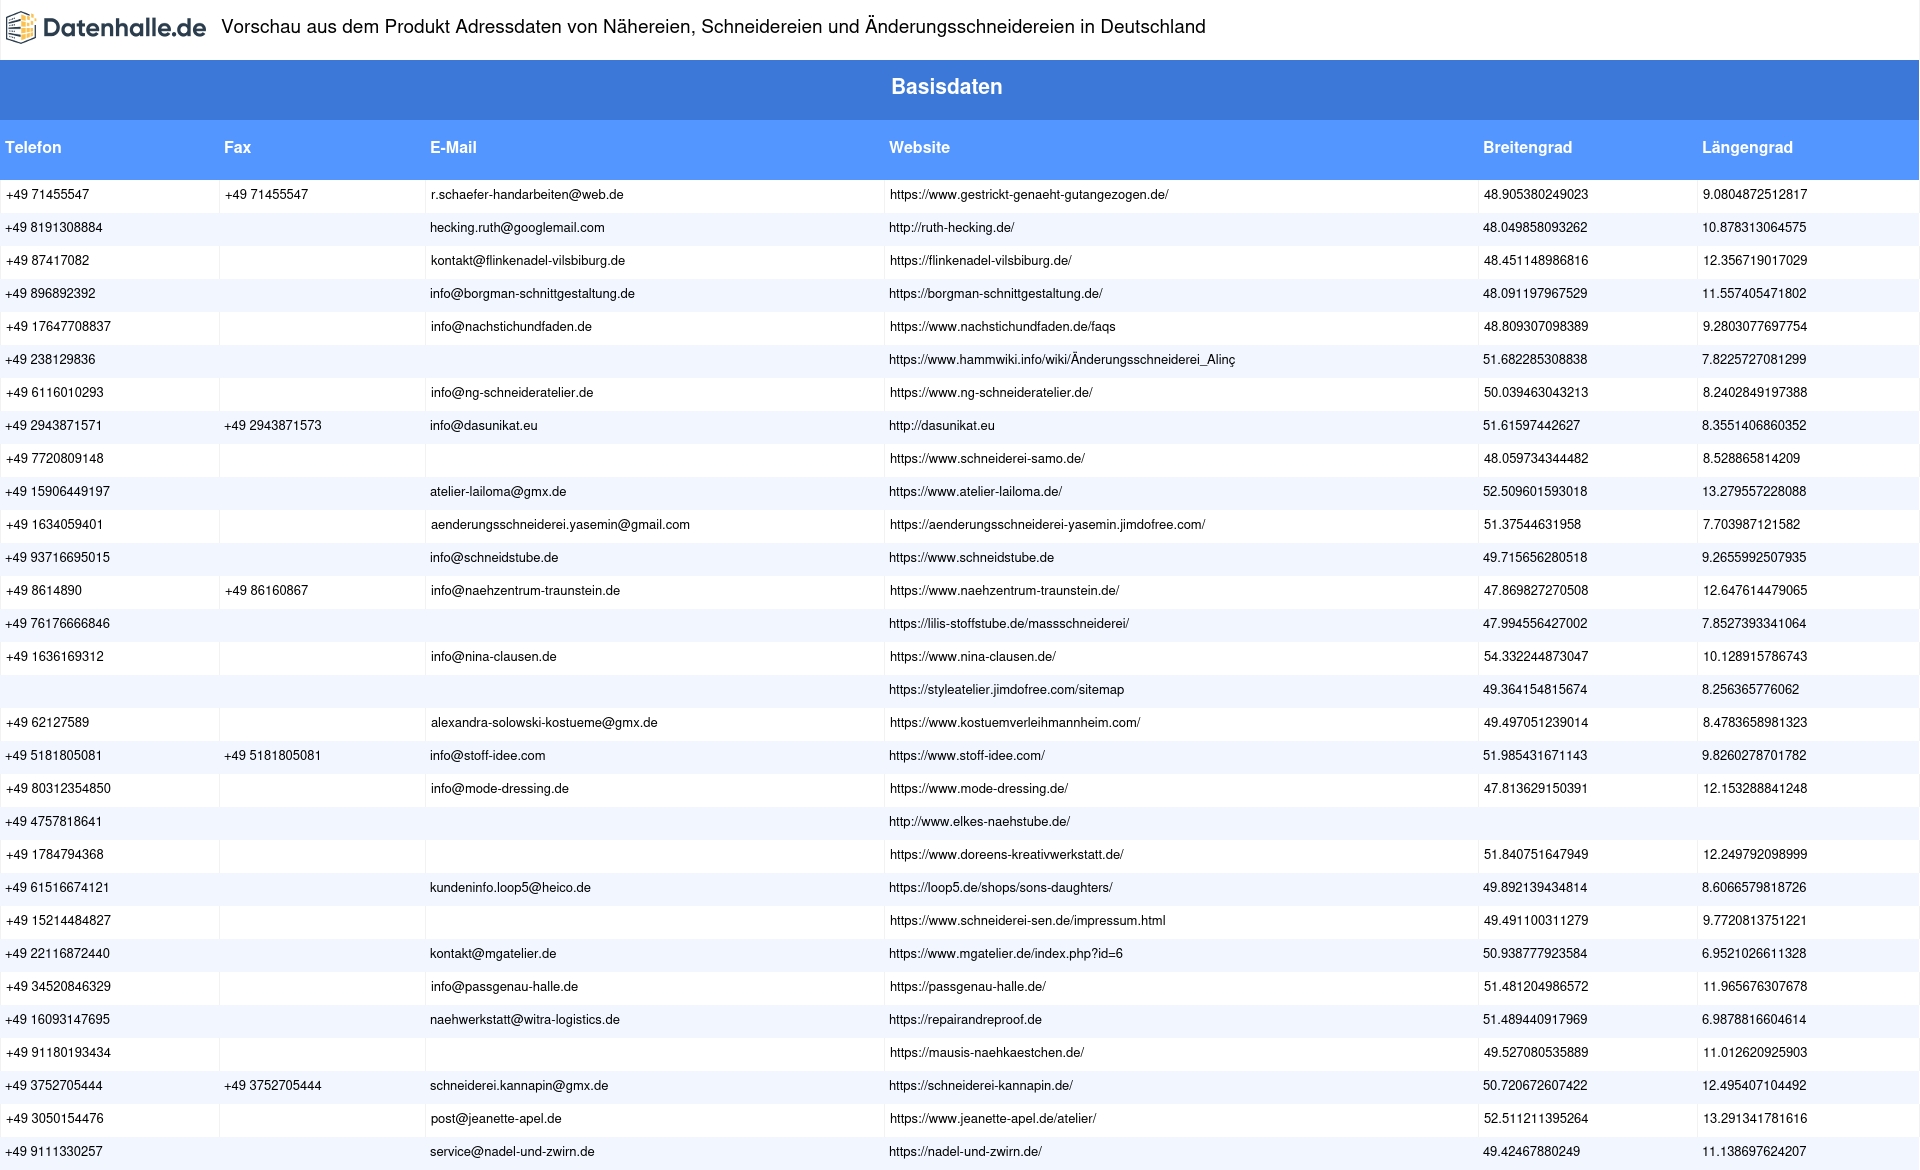Select email atelier-lailoma@gmx.de

(498, 492)
